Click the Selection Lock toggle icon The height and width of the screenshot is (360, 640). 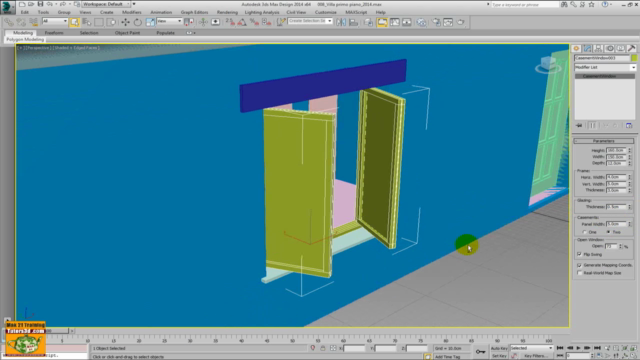point(322,348)
